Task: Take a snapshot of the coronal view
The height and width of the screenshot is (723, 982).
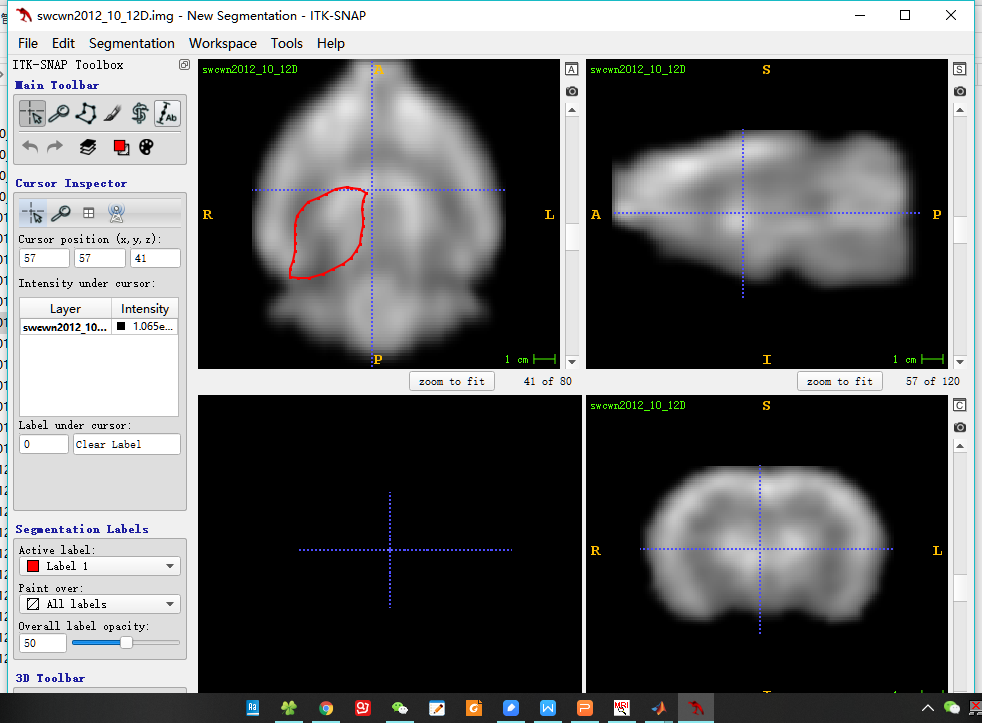Action: (x=959, y=427)
